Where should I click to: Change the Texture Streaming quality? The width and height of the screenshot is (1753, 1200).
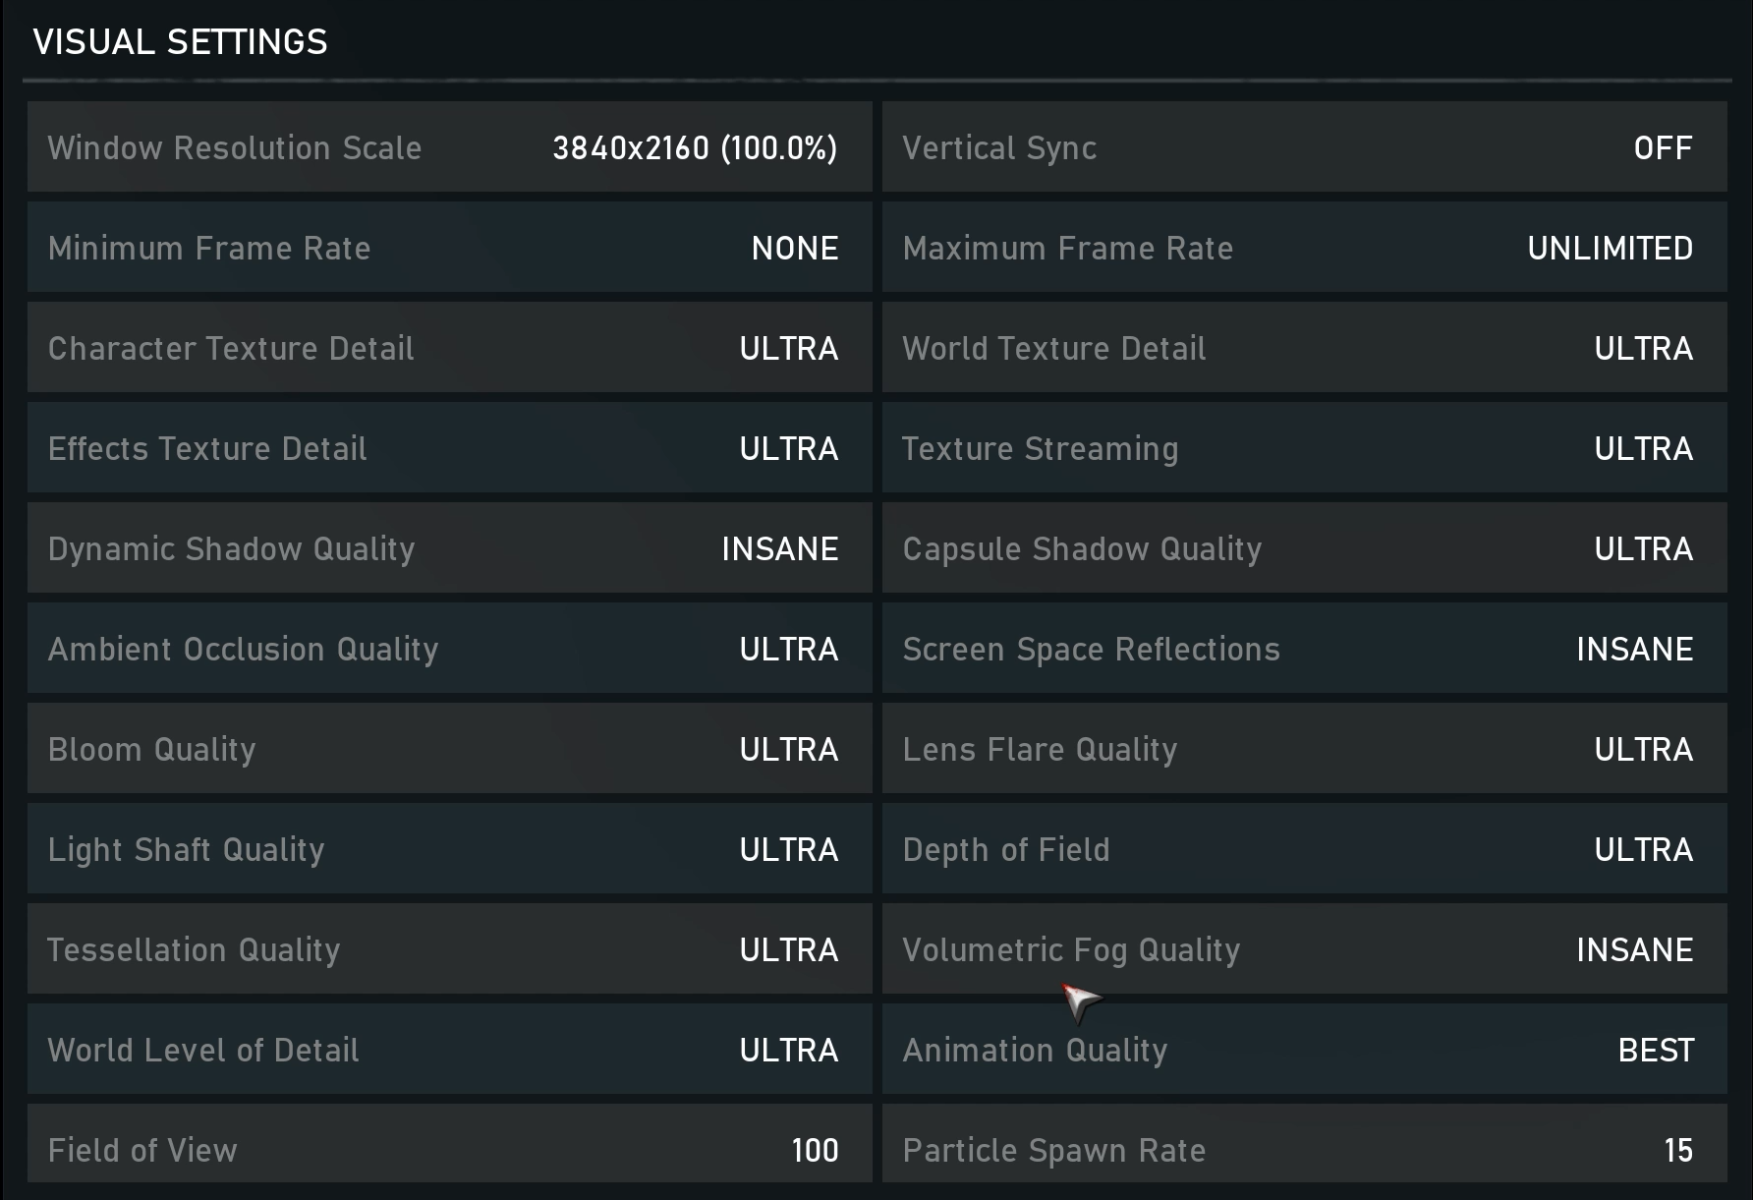point(1304,448)
